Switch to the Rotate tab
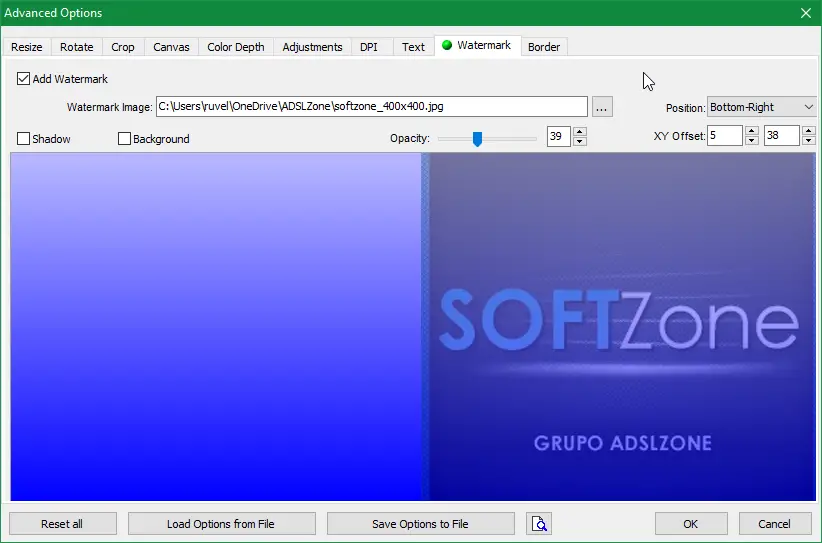This screenshot has height=543, width=822. pyautogui.click(x=77, y=47)
